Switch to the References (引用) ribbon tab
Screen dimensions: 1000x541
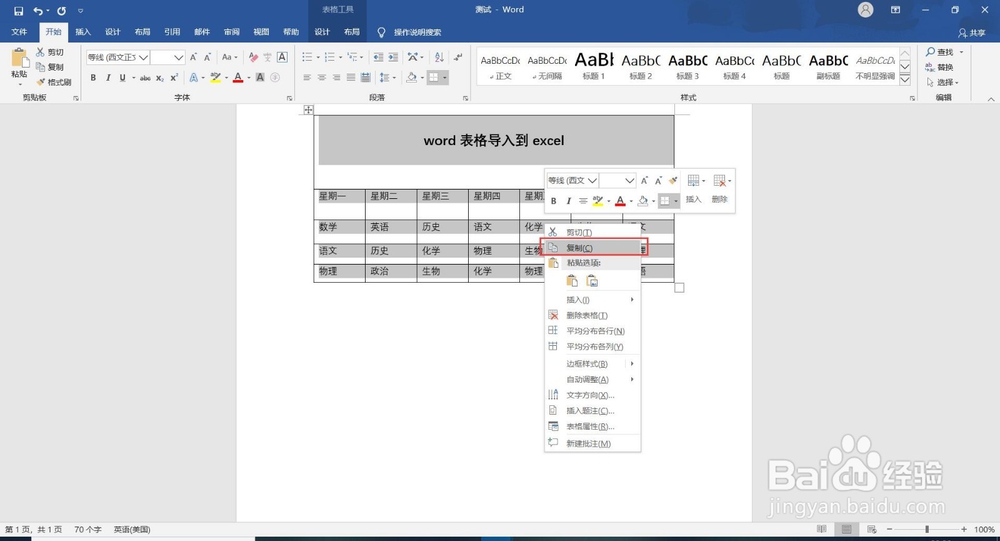pos(172,32)
